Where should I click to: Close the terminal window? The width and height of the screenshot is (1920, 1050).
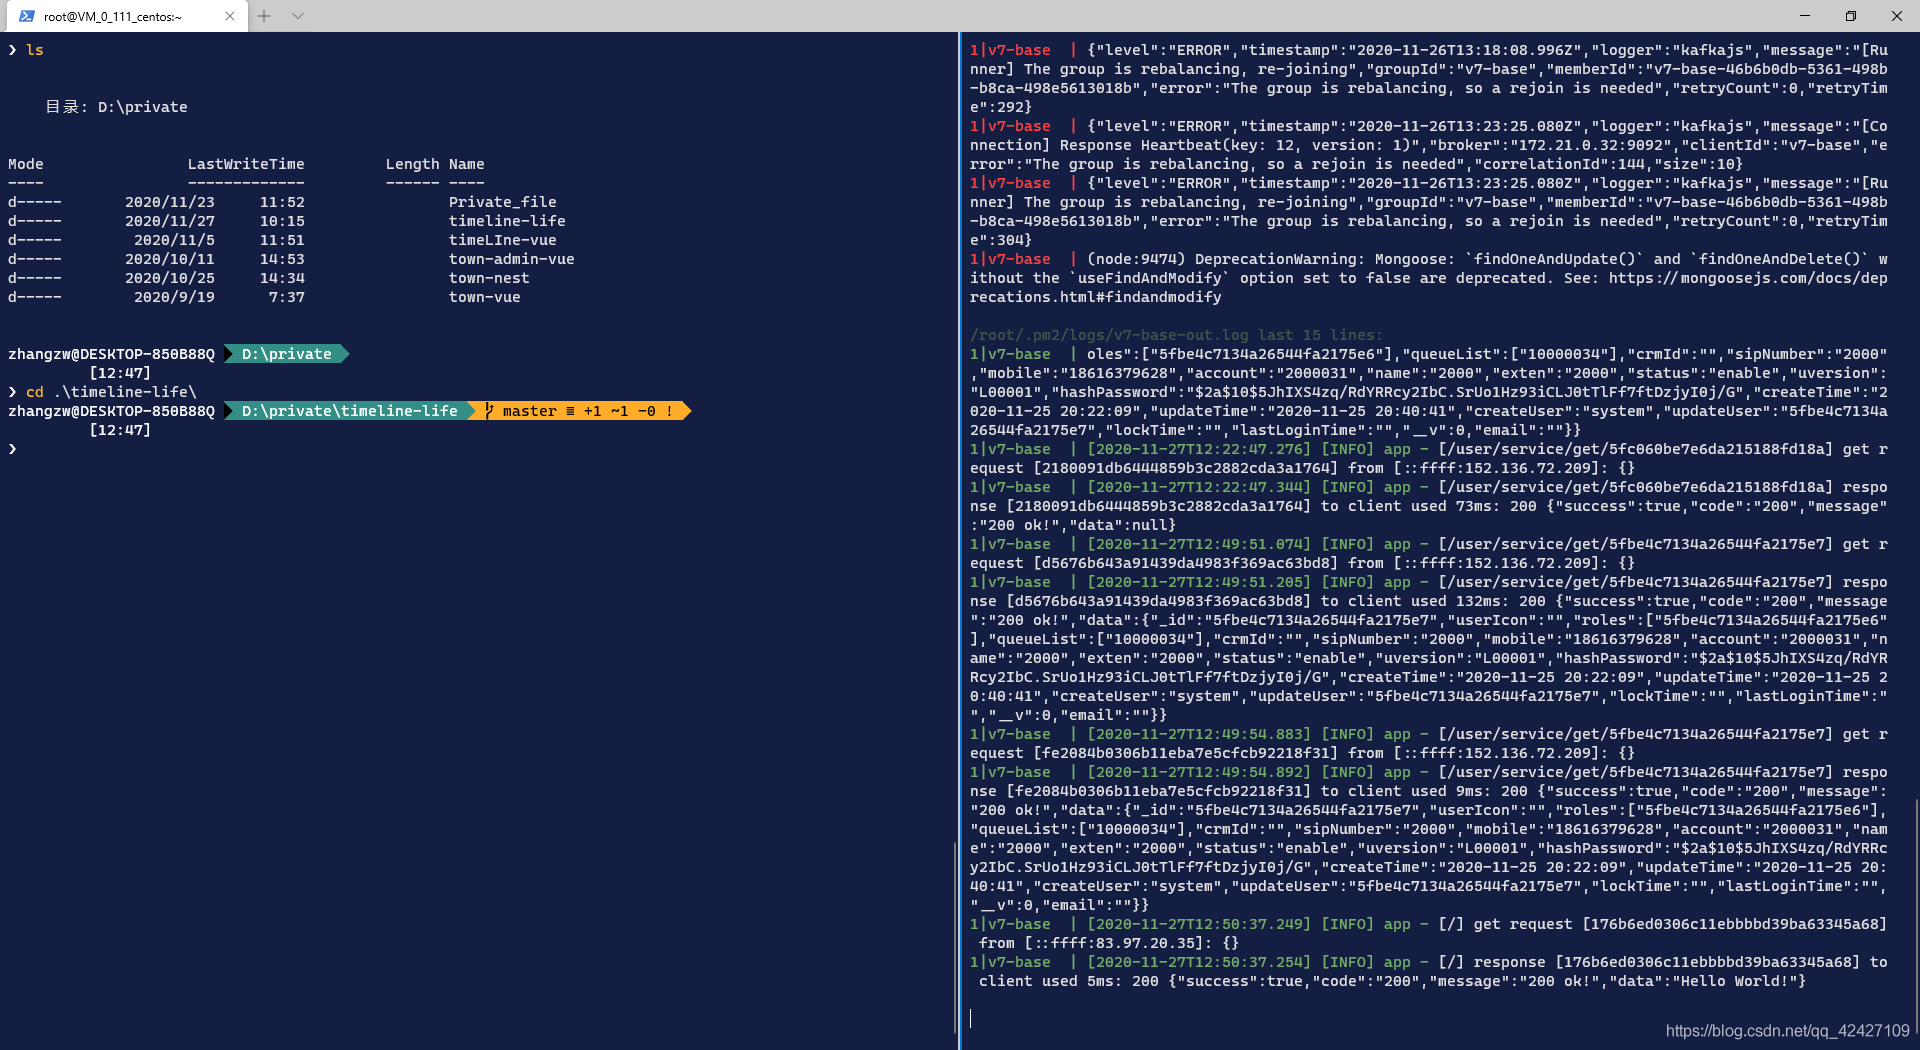point(1897,16)
